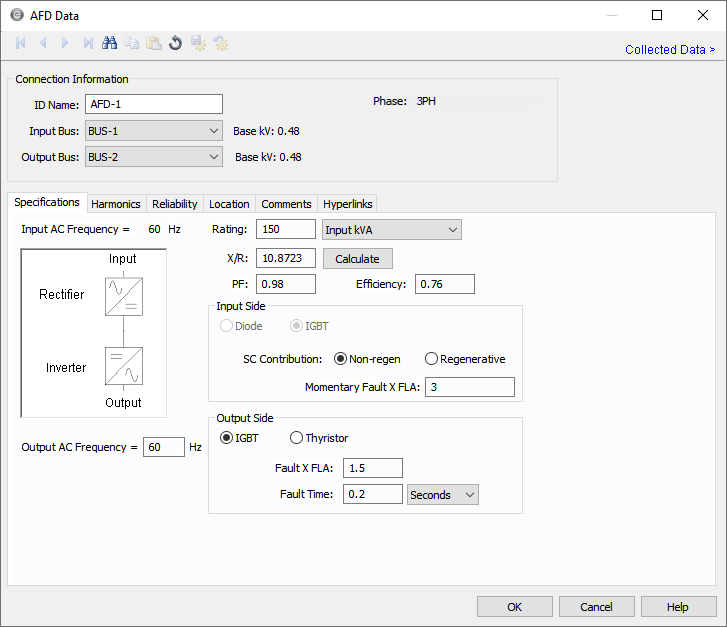Click the ID Name input field
This screenshot has width=727, height=627.
click(153, 104)
